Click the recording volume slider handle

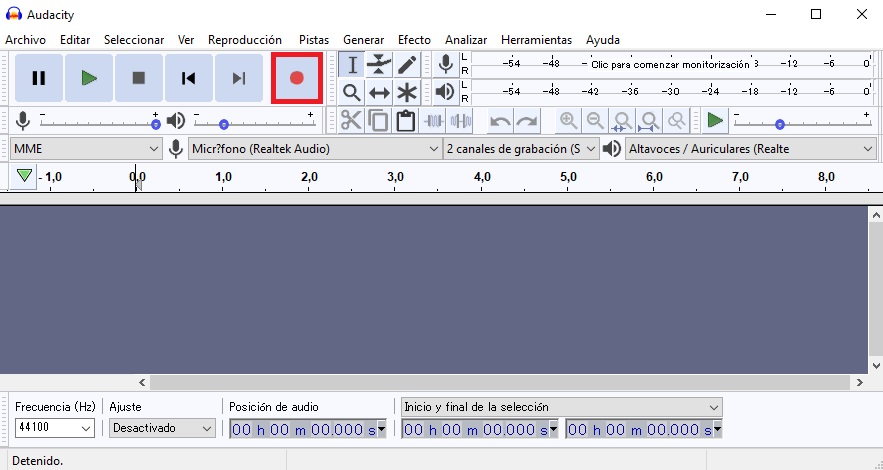point(156,124)
